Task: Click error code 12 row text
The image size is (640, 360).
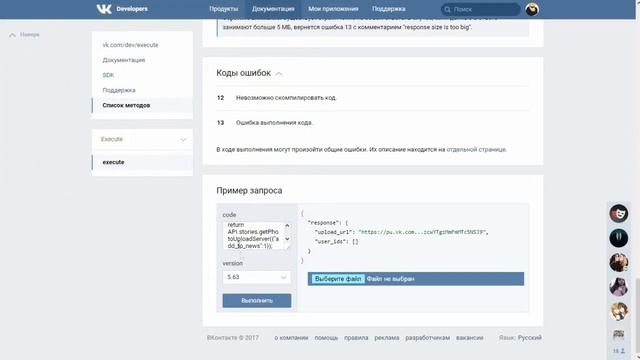Action: pos(286,98)
